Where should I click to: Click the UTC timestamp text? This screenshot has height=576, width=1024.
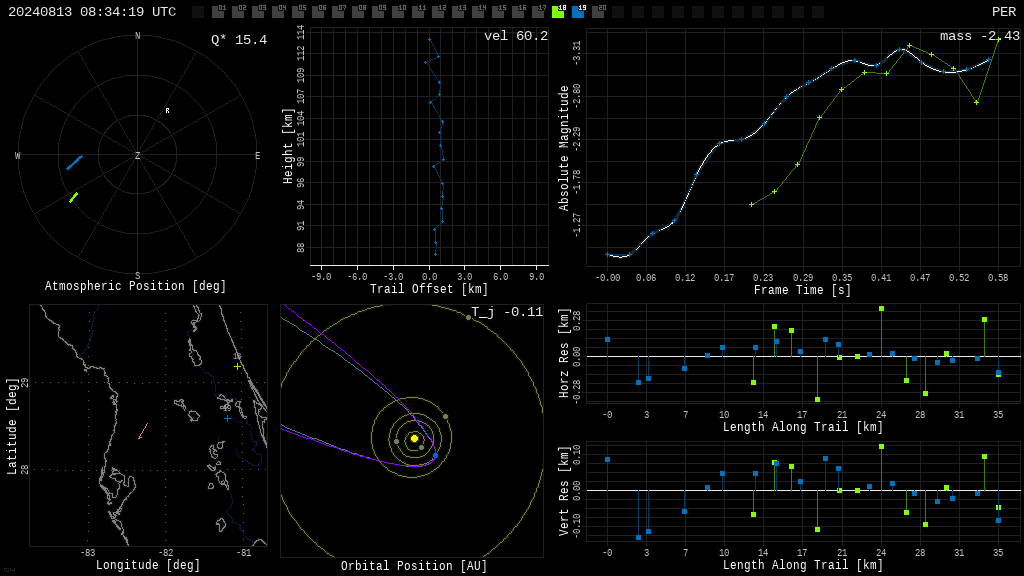[92, 12]
